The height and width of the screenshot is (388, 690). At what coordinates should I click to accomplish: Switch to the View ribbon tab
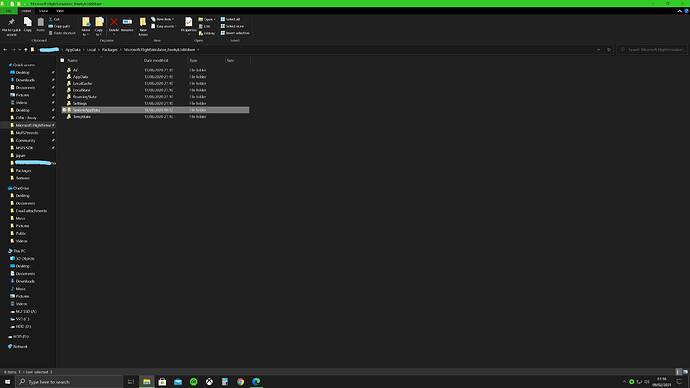coord(60,11)
